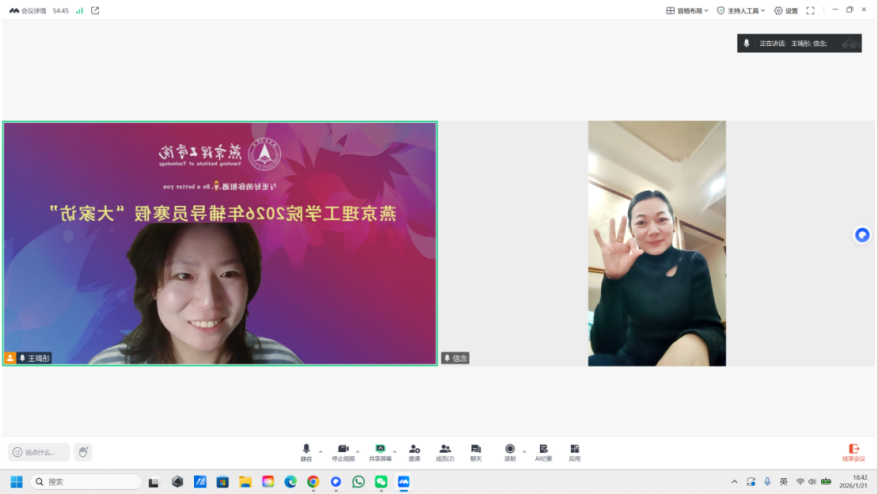Viewport: 878px width, 494px height.
Task: Click the emoji reaction icon beside chat input
Action: (x=83, y=452)
